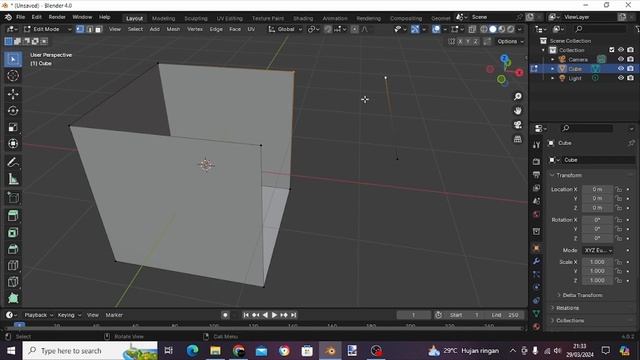Select the Select Box tool
The height and width of the screenshot is (360, 640).
(13, 59)
